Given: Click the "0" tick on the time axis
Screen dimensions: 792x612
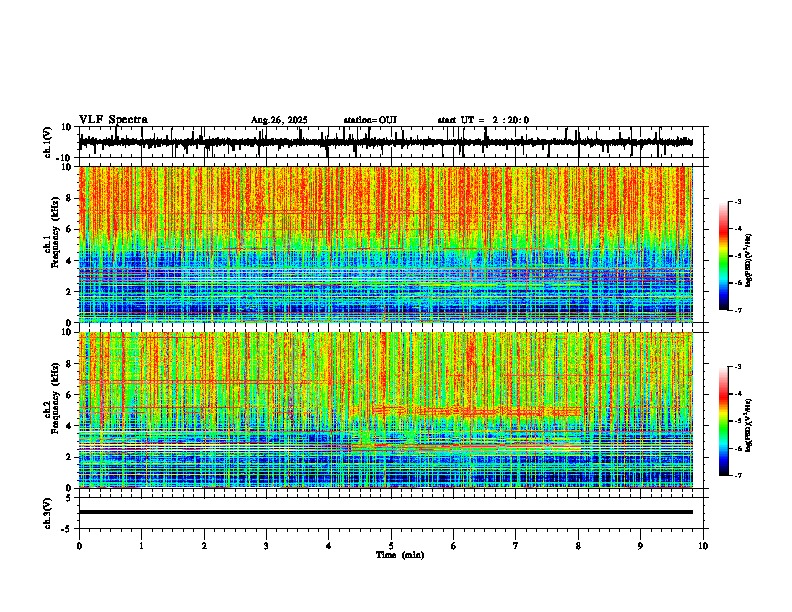Looking at the screenshot, I should (79, 546).
